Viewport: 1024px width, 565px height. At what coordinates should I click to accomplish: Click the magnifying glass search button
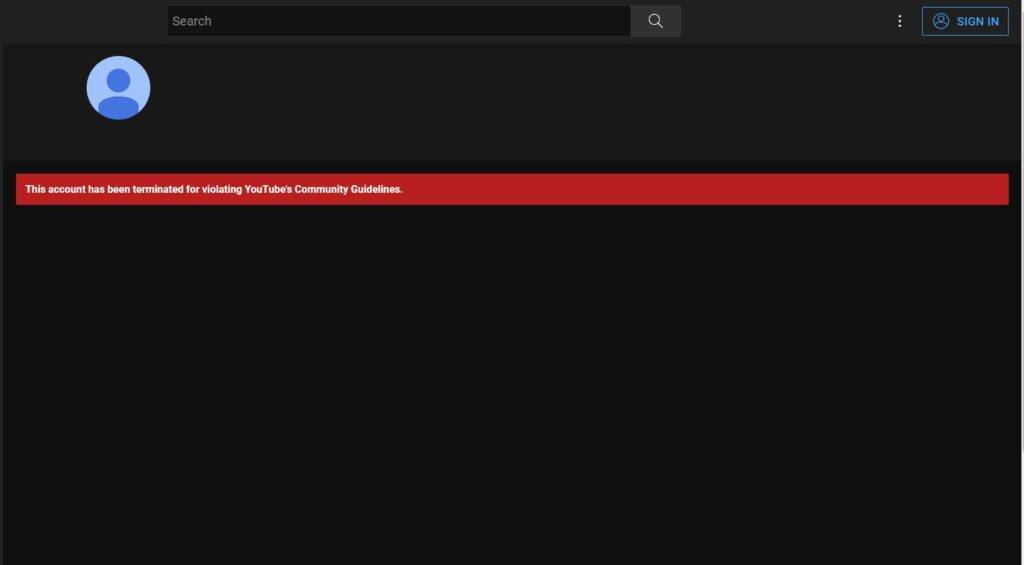pos(656,21)
